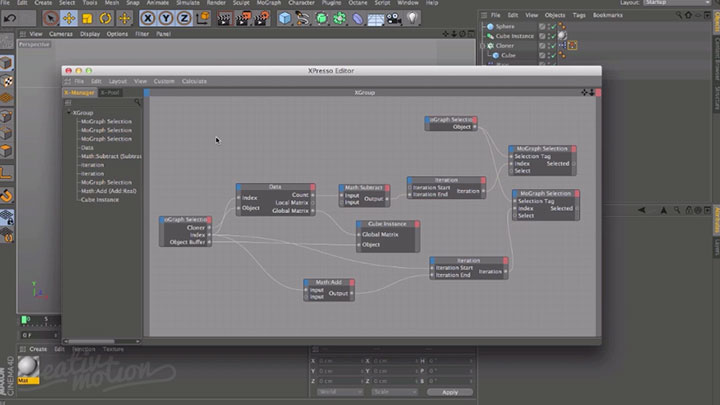Open the Mesh menu in the main menu bar
The width and height of the screenshot is (720, 405).
pos(112,3)
